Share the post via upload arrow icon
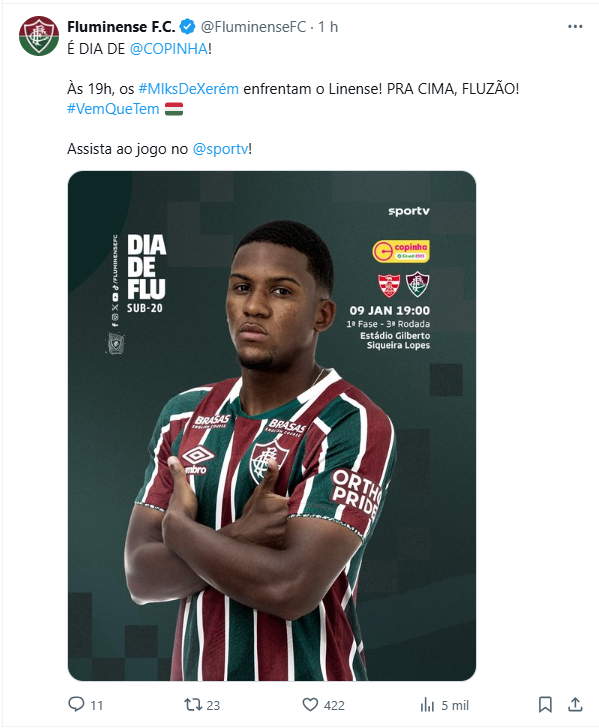This screenshot has height=728, width=599. click(x=575, y=704)
